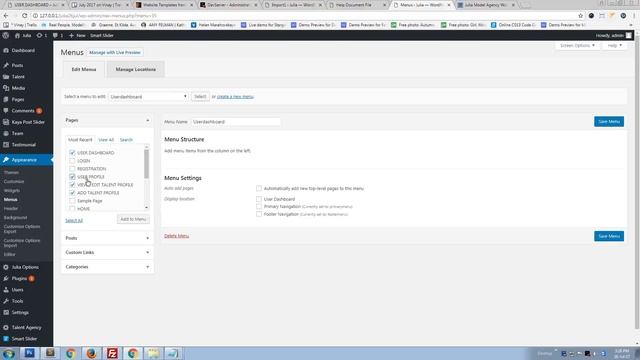Open the Media library icon

tap(6, 88)
